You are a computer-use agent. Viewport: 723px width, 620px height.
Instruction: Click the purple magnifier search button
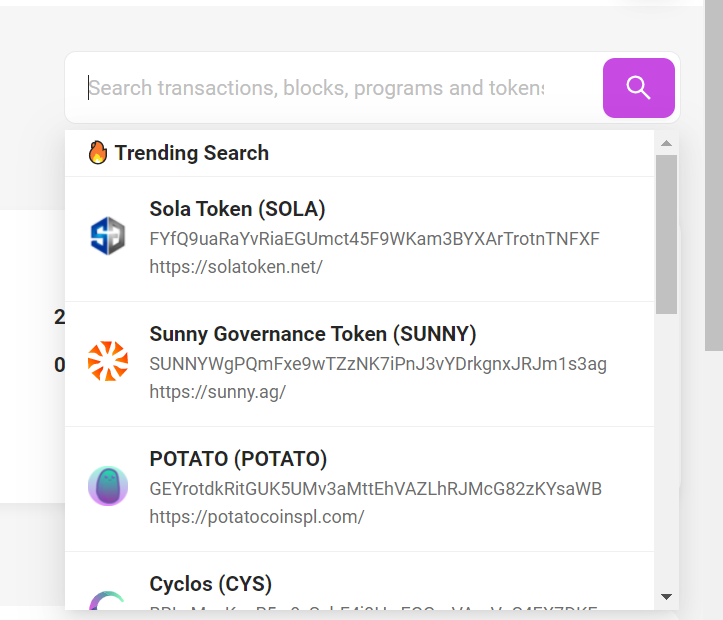click(638, 88)
